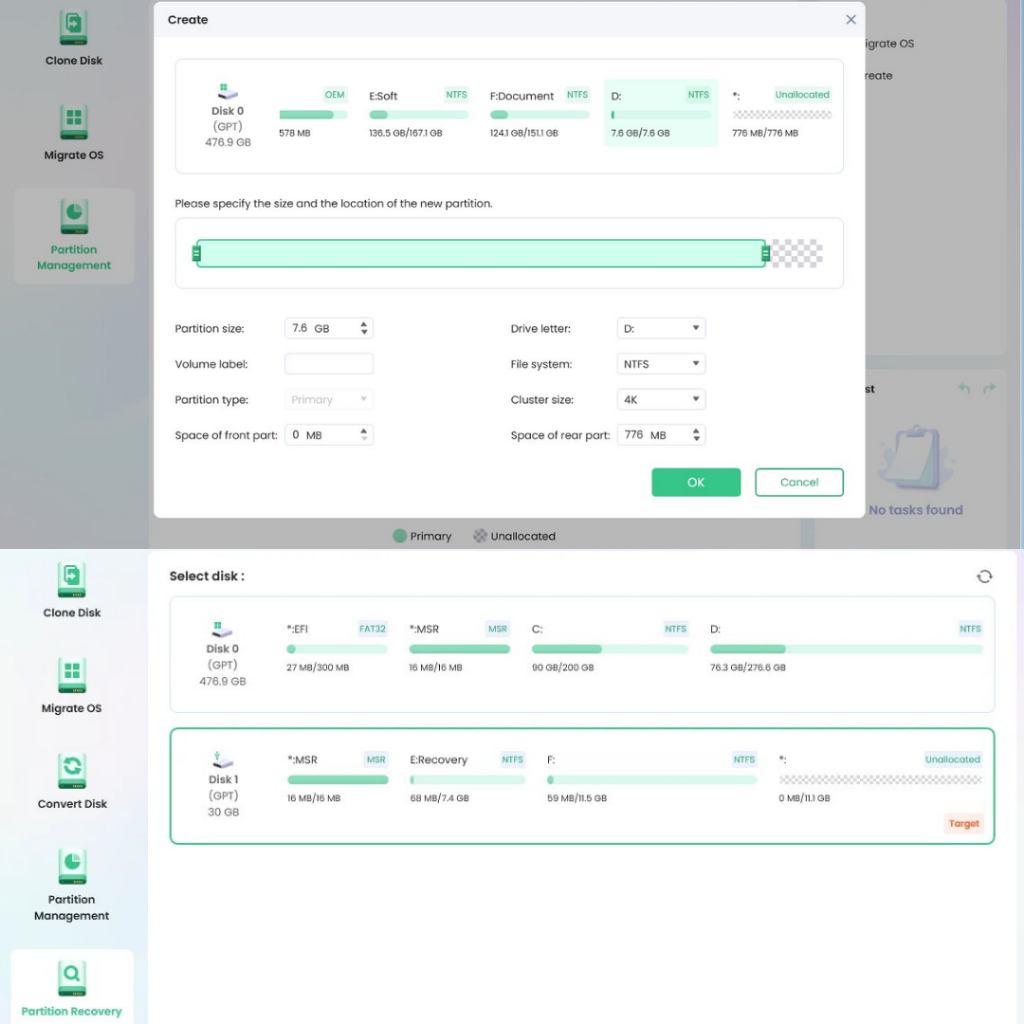Click the OK button in Create dialog
Image resolution: width=1024 pixels, height=1024 pixels.
[696, 482]
